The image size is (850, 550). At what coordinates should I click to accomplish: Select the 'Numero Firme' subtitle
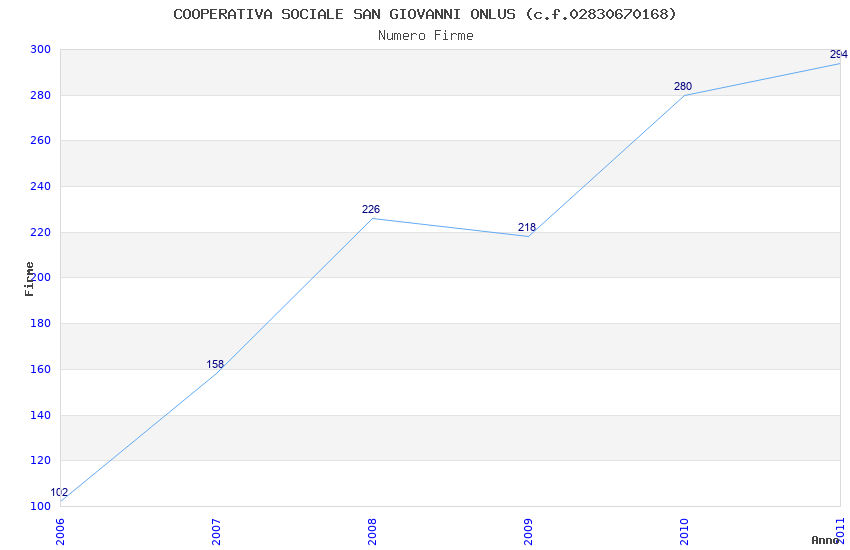pos(426,36)
